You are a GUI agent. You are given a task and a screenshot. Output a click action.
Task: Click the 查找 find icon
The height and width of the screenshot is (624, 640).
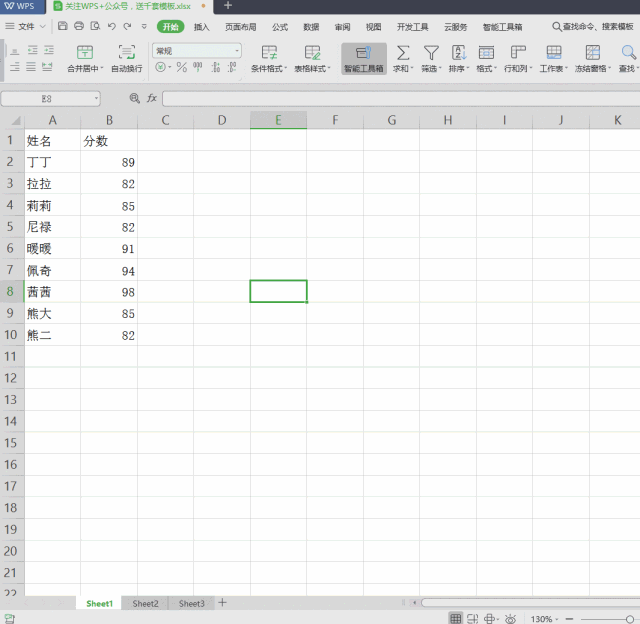(628, 59)
